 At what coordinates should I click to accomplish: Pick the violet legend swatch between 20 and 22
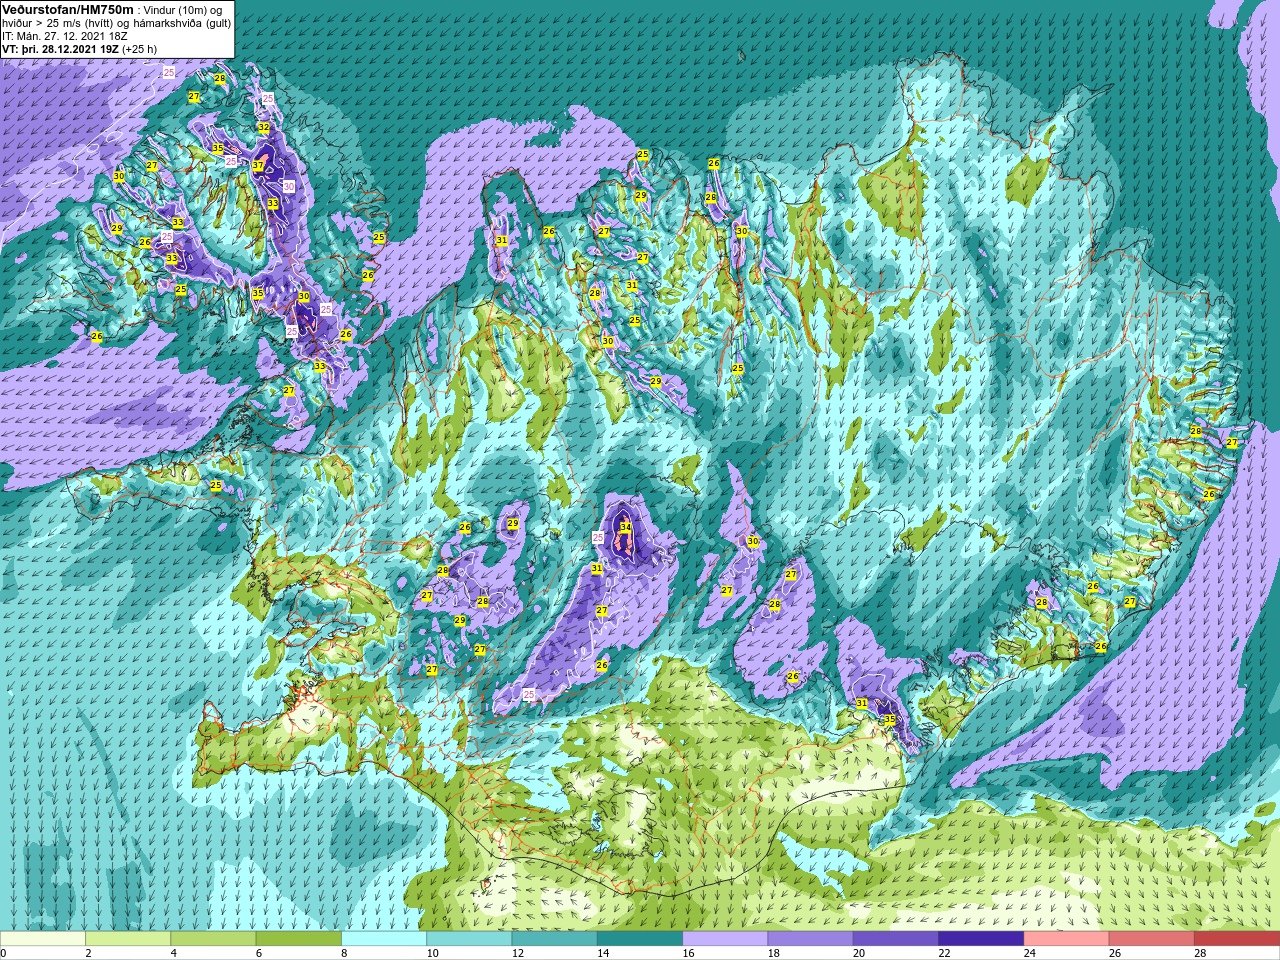895,939
